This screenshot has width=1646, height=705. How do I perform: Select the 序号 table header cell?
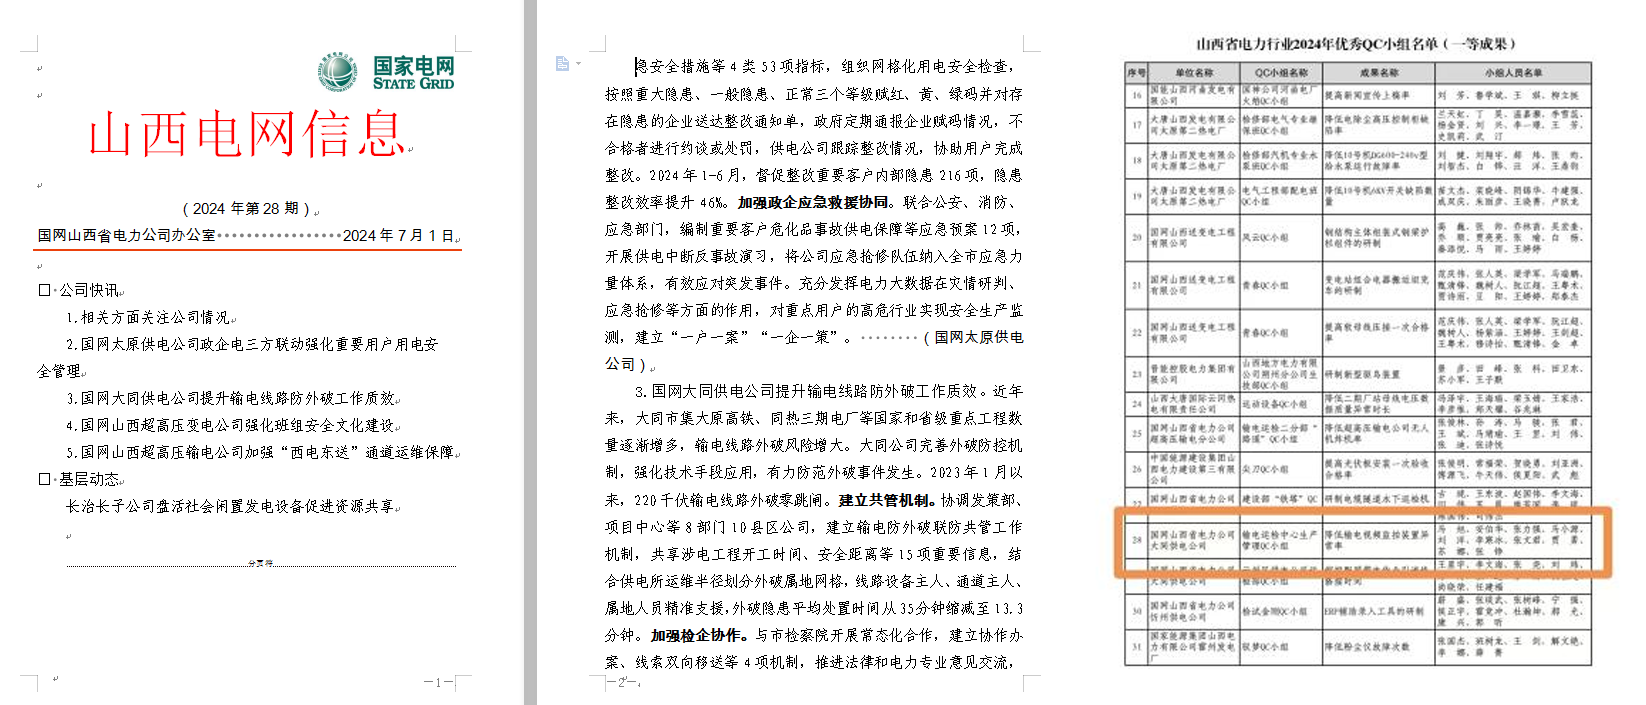1136,73
